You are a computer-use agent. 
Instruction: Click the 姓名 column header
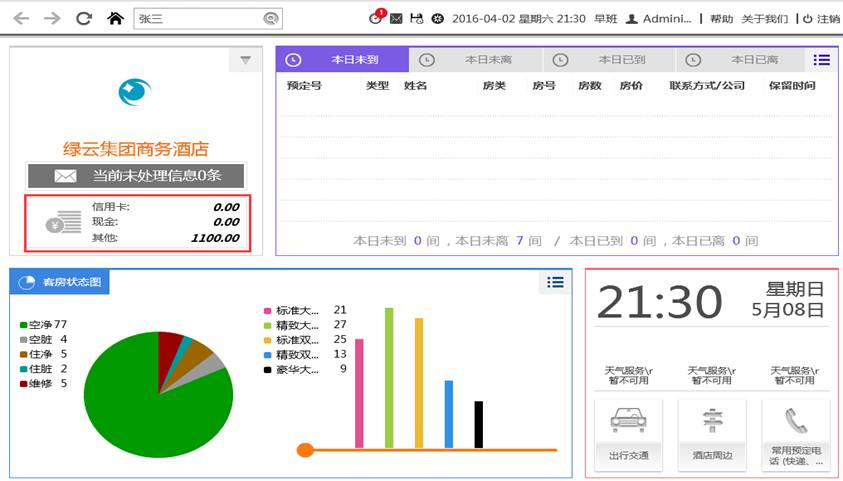point(416,85)
